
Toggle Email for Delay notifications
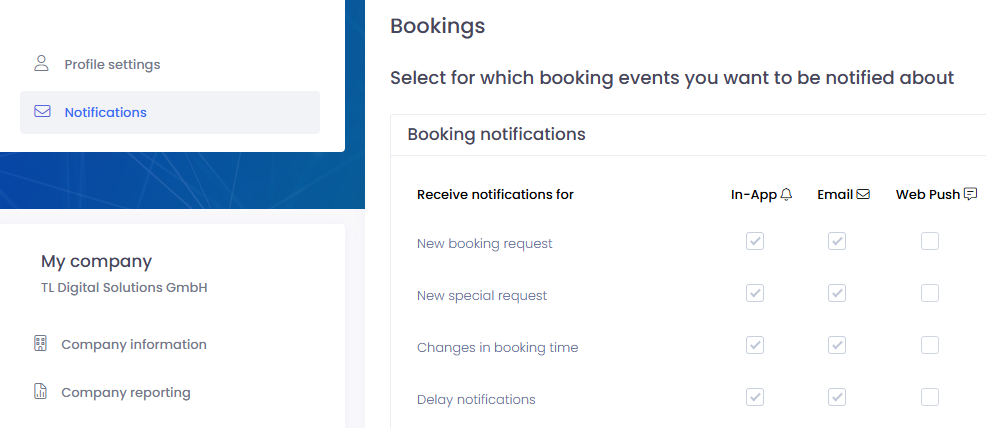837,397
